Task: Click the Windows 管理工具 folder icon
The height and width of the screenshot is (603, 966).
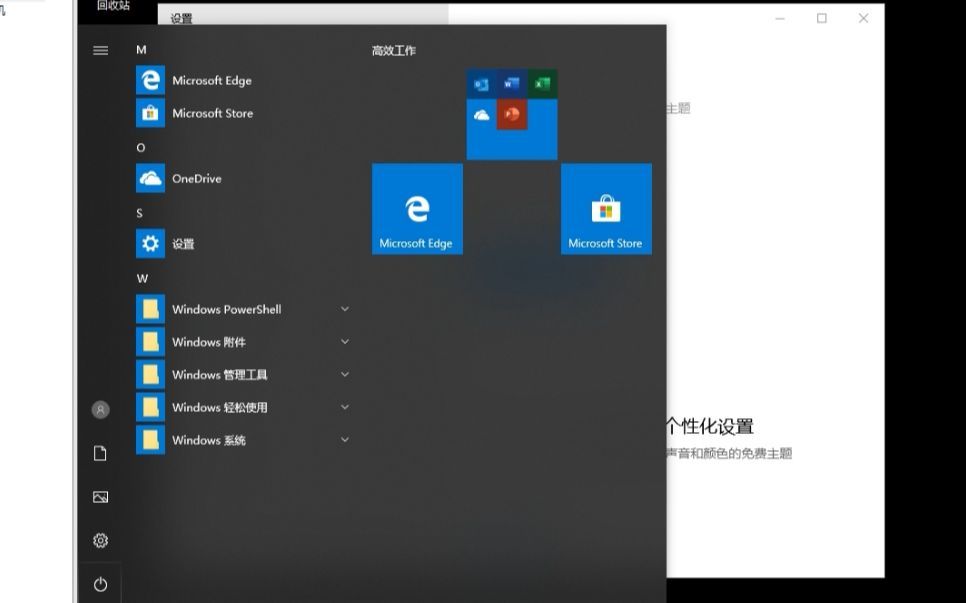Action: coord(150,374)
